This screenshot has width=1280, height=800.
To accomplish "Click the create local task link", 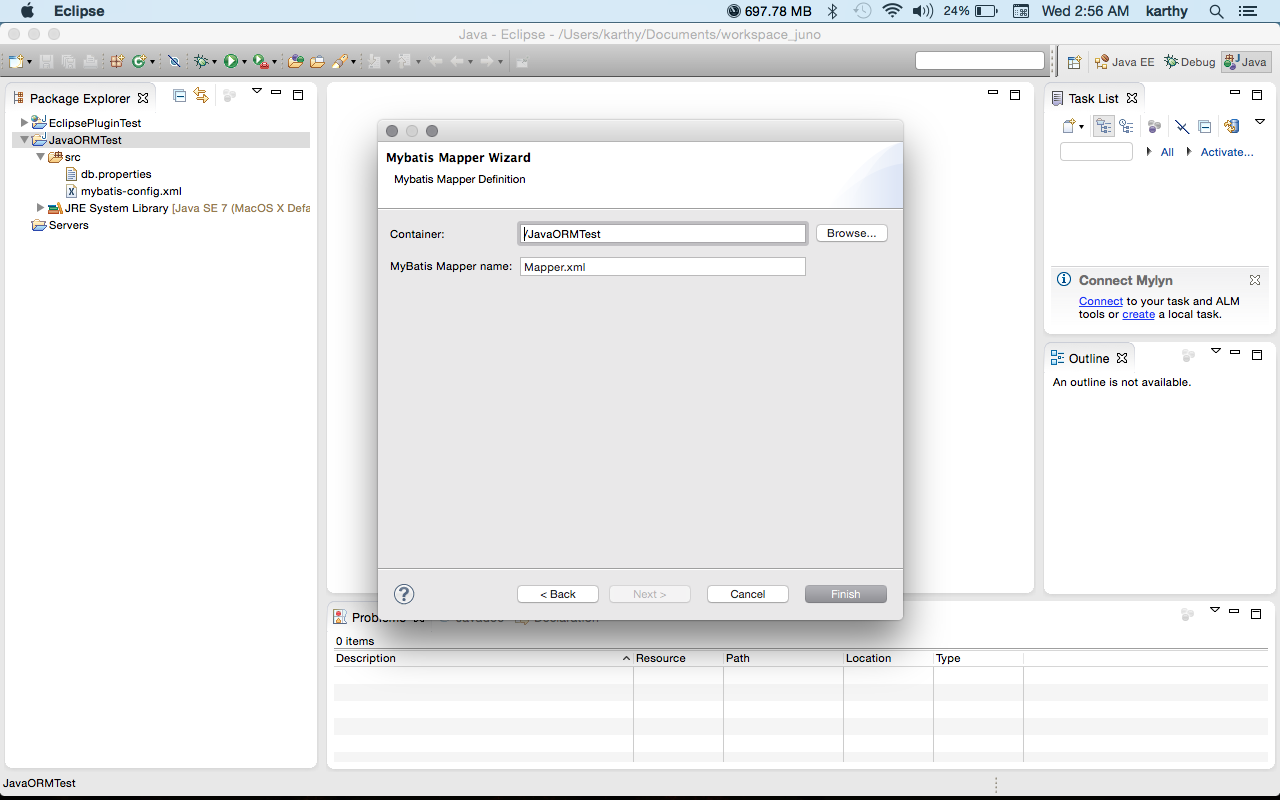I will pos(1138,314).
